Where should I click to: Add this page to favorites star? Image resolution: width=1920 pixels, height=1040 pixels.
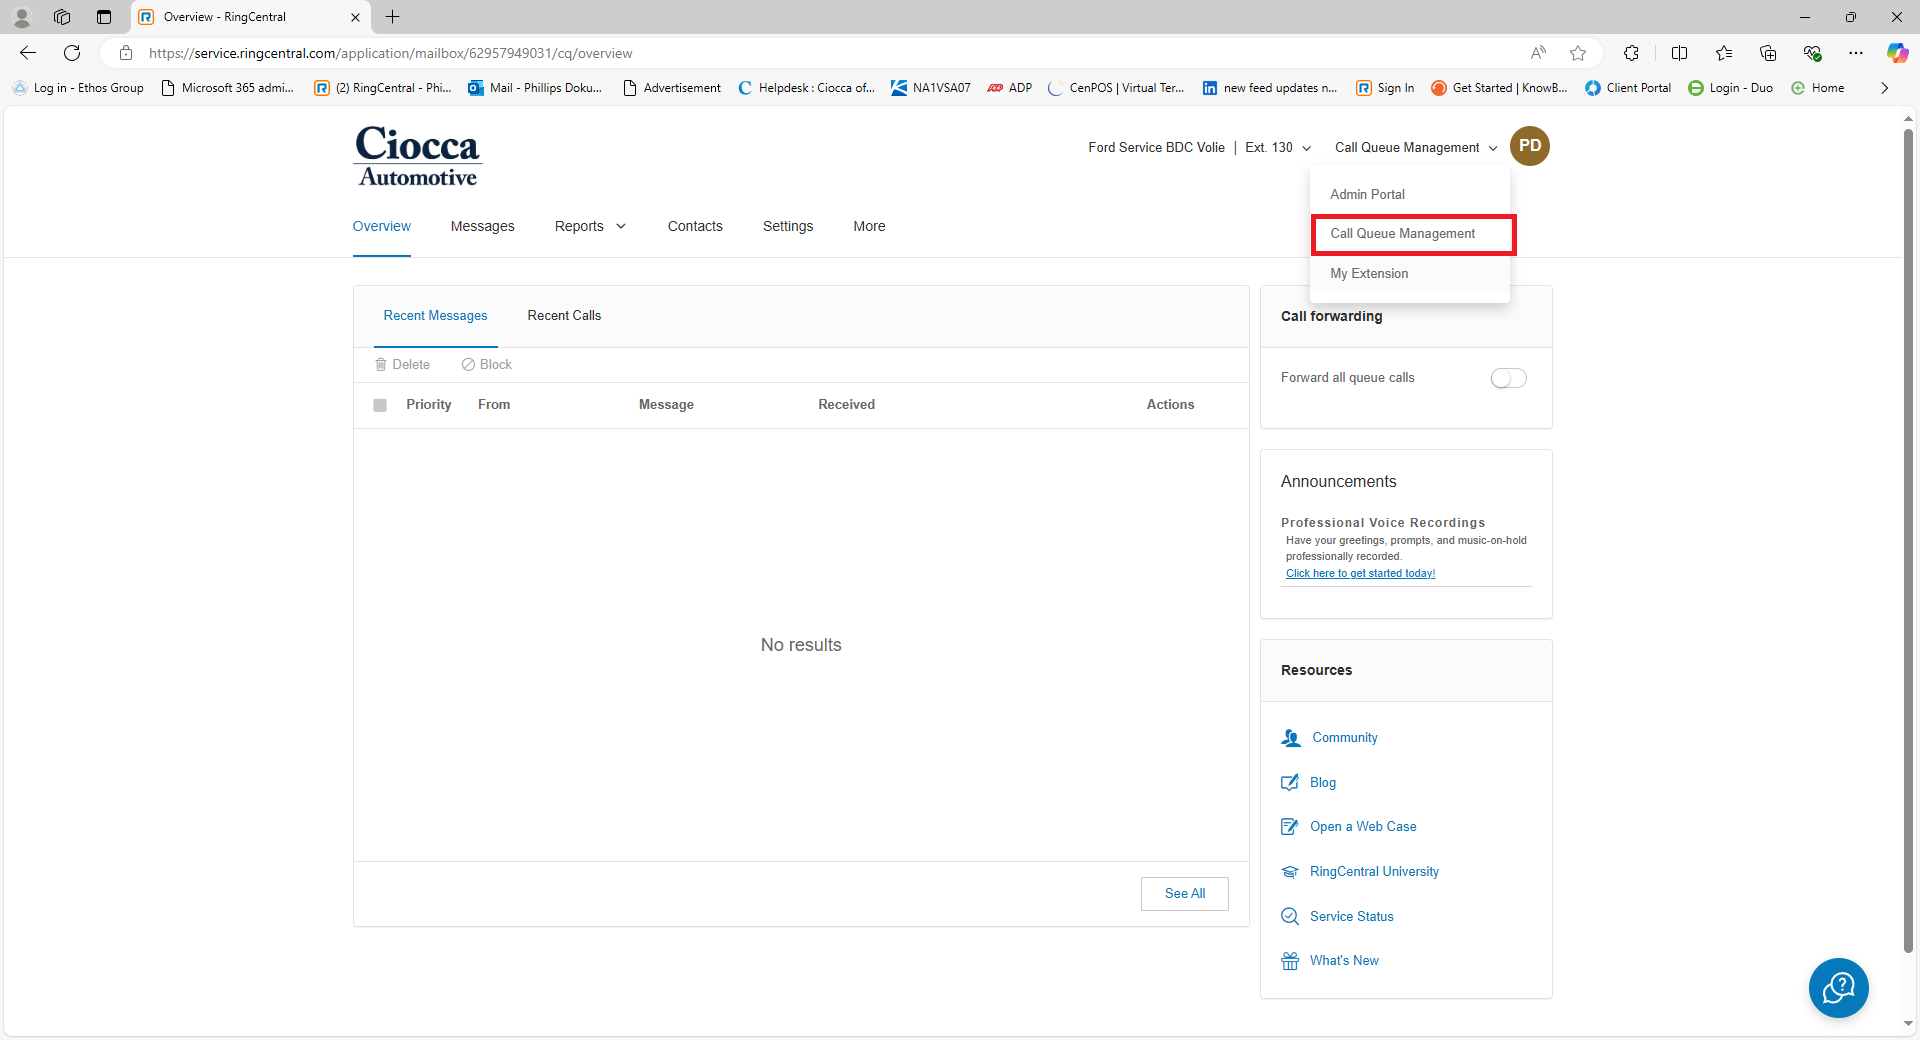(x=1578, y=53)
